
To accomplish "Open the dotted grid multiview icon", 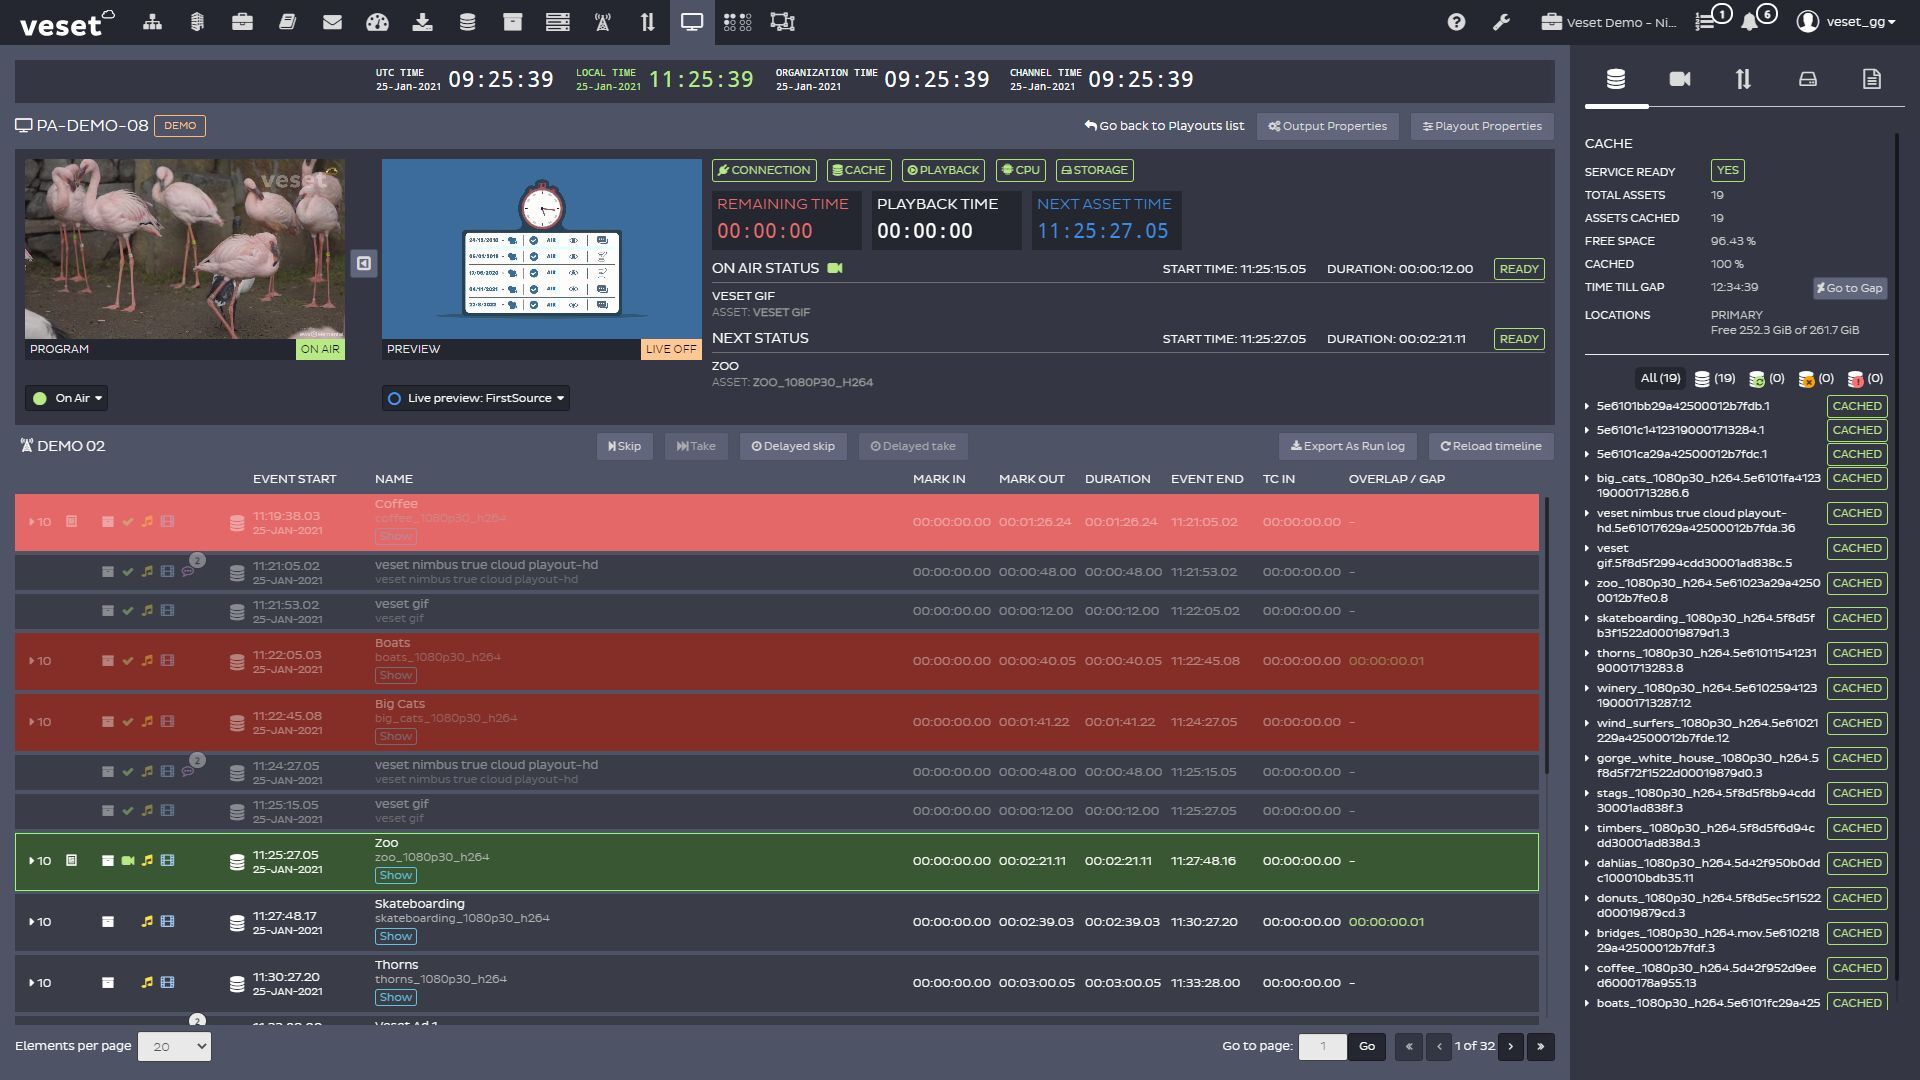I will 737,22.
